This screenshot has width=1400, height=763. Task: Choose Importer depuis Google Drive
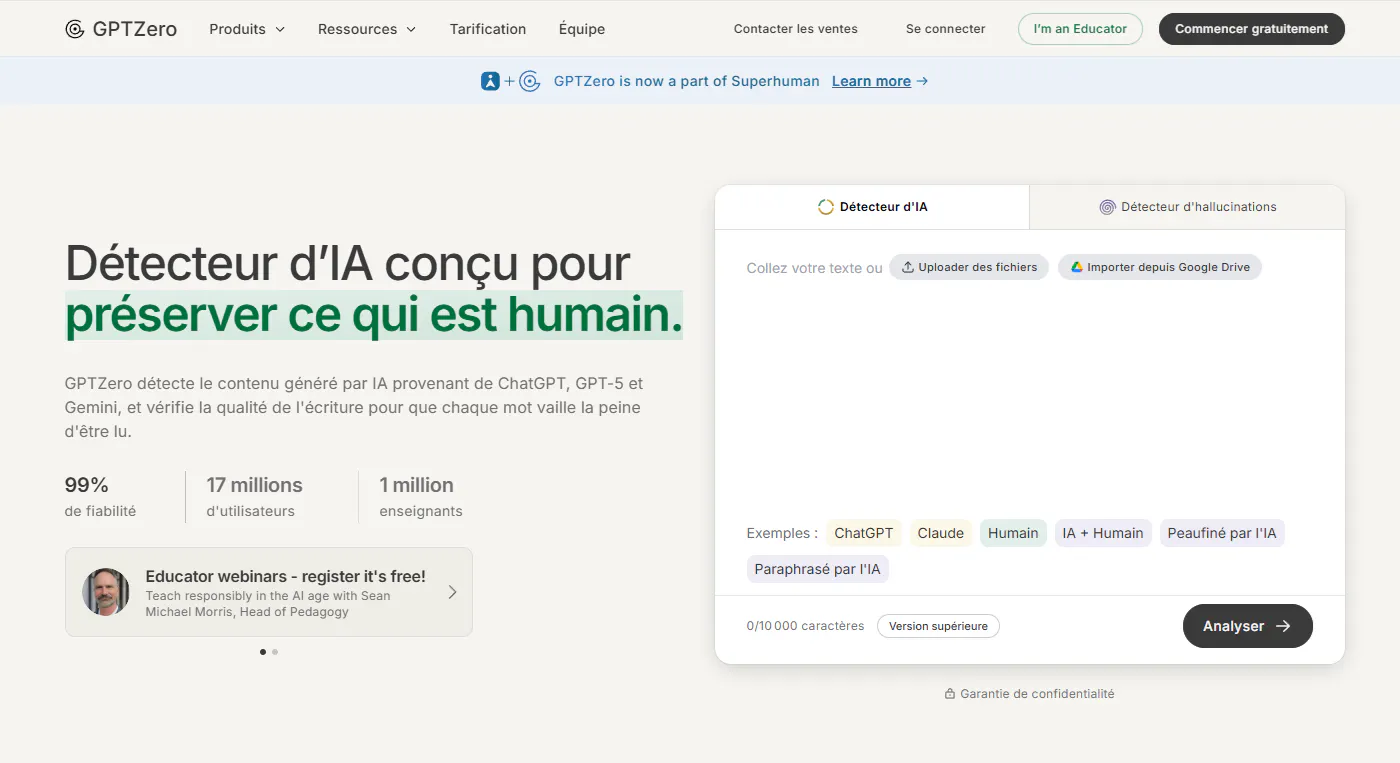[1160, 267]
